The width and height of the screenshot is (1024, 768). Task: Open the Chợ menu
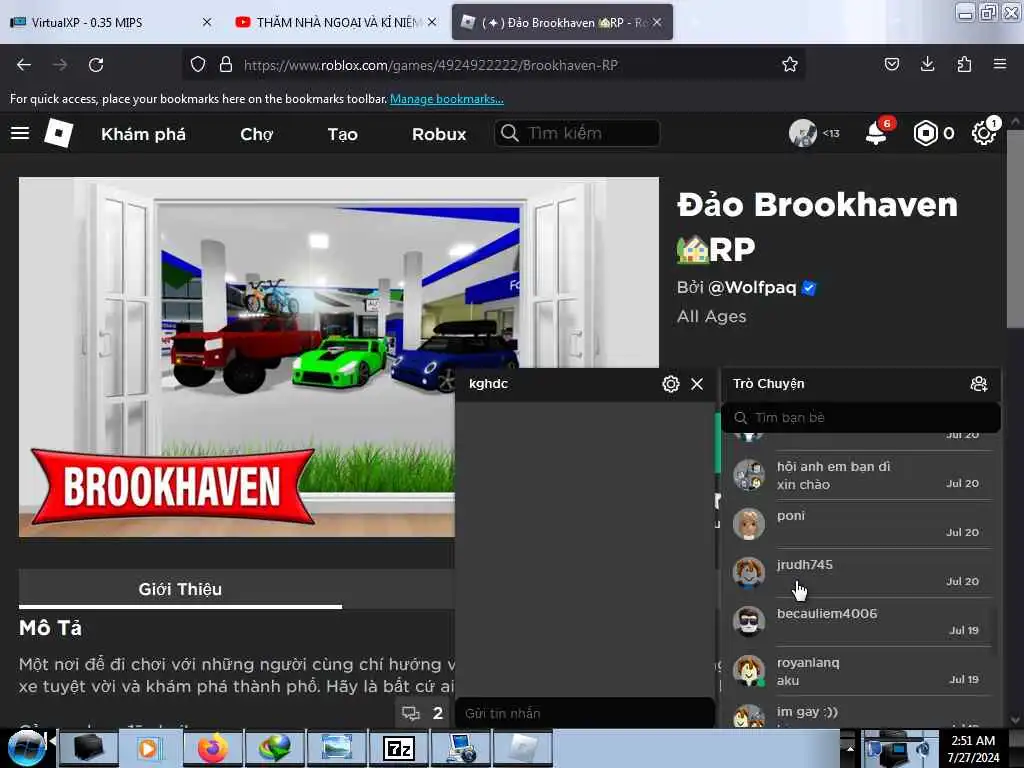click(257, 135)
